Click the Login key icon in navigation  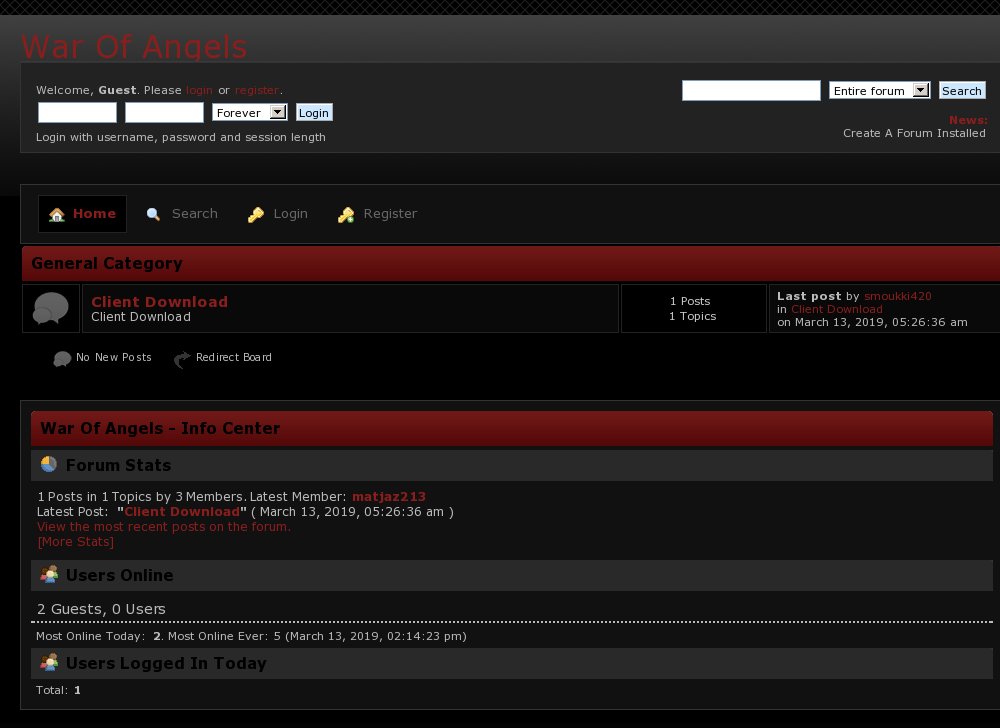pos(256,215)
